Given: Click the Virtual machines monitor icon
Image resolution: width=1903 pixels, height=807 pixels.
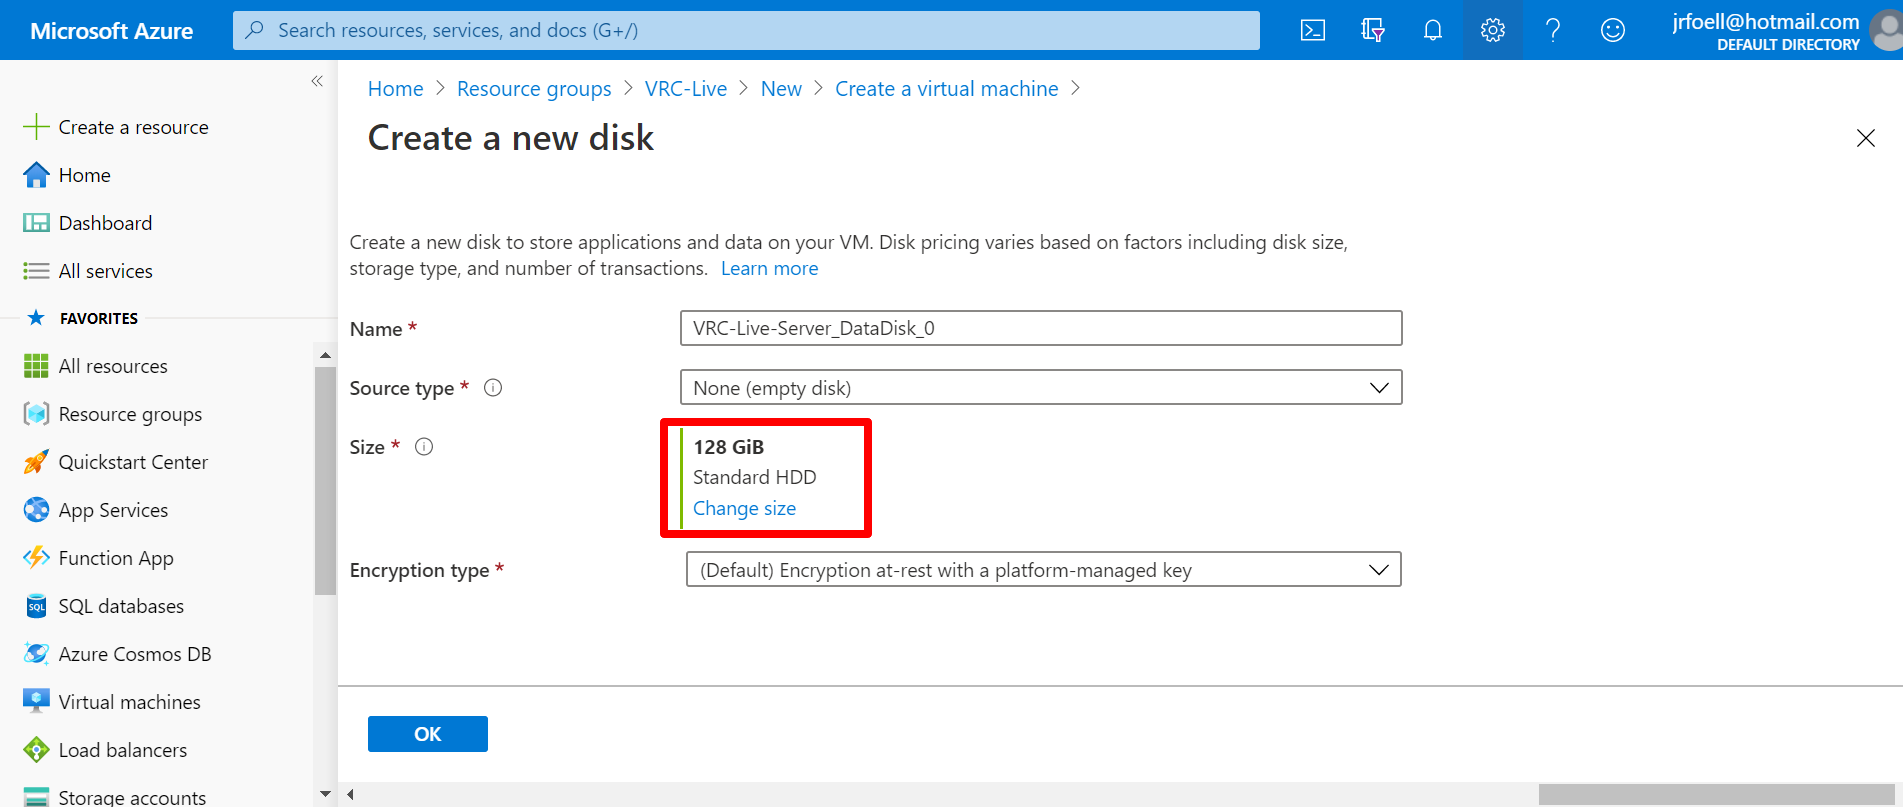Looking at the screenshot, I should (x=36, y=702).
